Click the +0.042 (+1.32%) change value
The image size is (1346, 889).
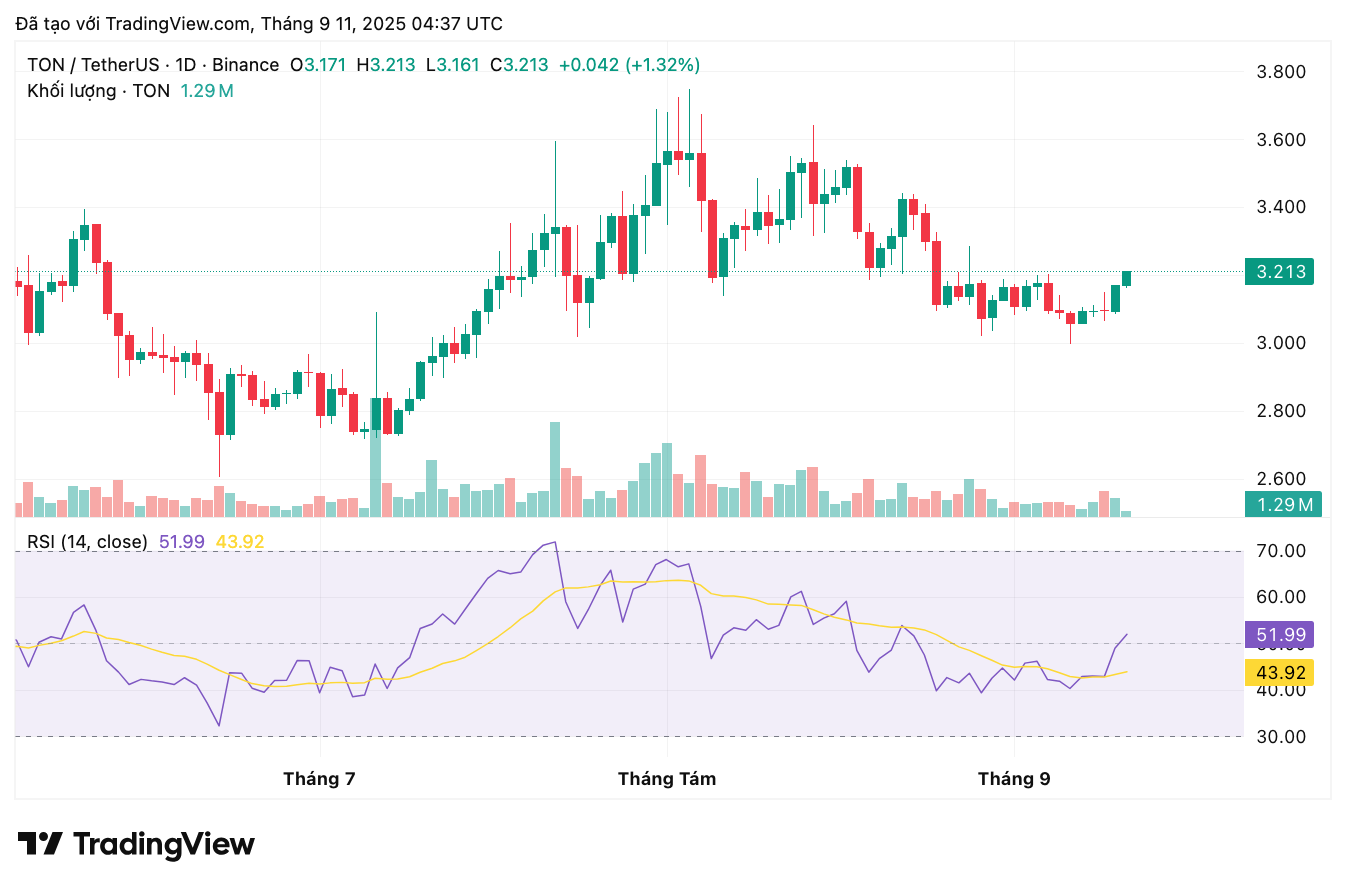click(x=629, y=65)
